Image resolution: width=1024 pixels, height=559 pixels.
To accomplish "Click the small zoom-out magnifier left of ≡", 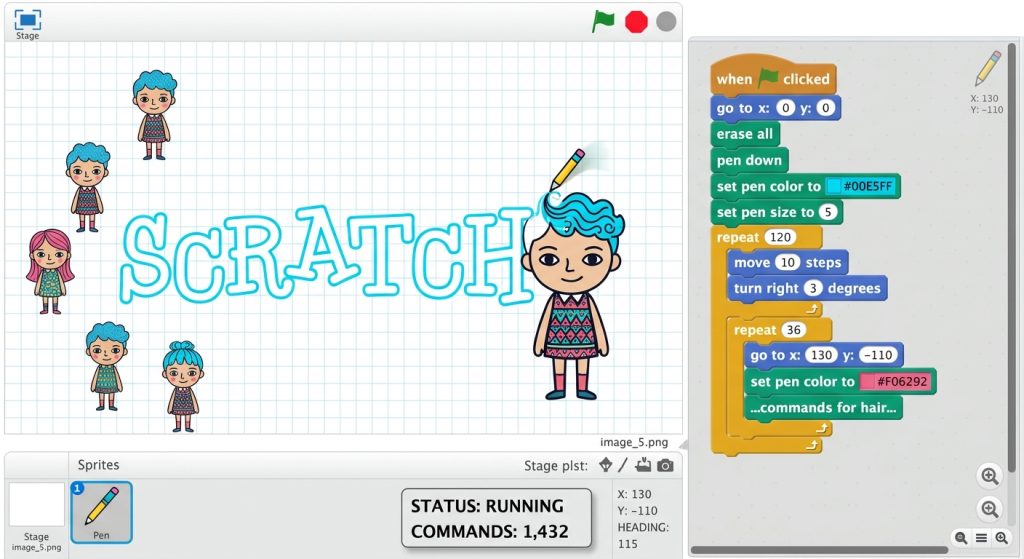I will point(961,537).
